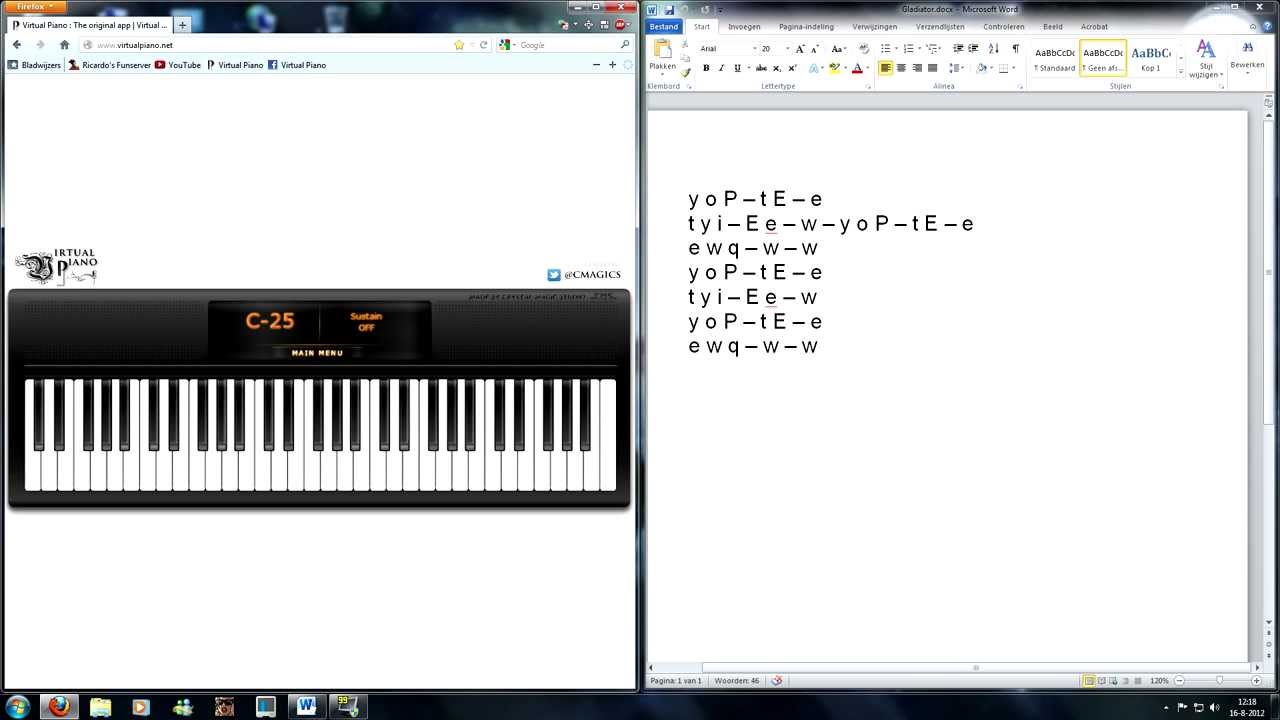Image resolution: width=1280 pixels, height=720 pixels.
Task: Click the Firefox icon in the Windows taskbar
Action: [59, 706]
